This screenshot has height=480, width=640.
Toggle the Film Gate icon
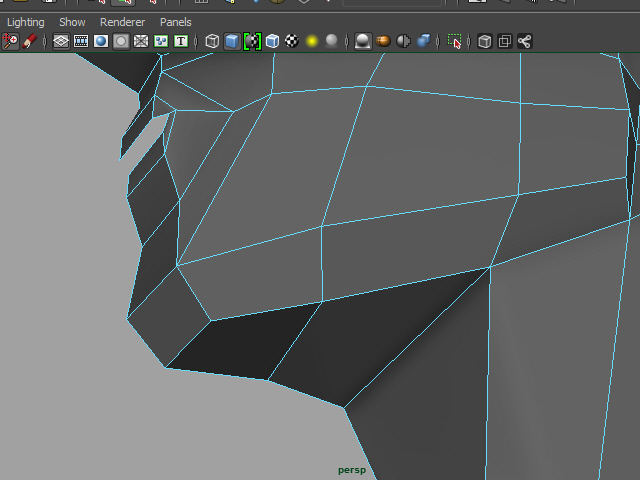81,41
